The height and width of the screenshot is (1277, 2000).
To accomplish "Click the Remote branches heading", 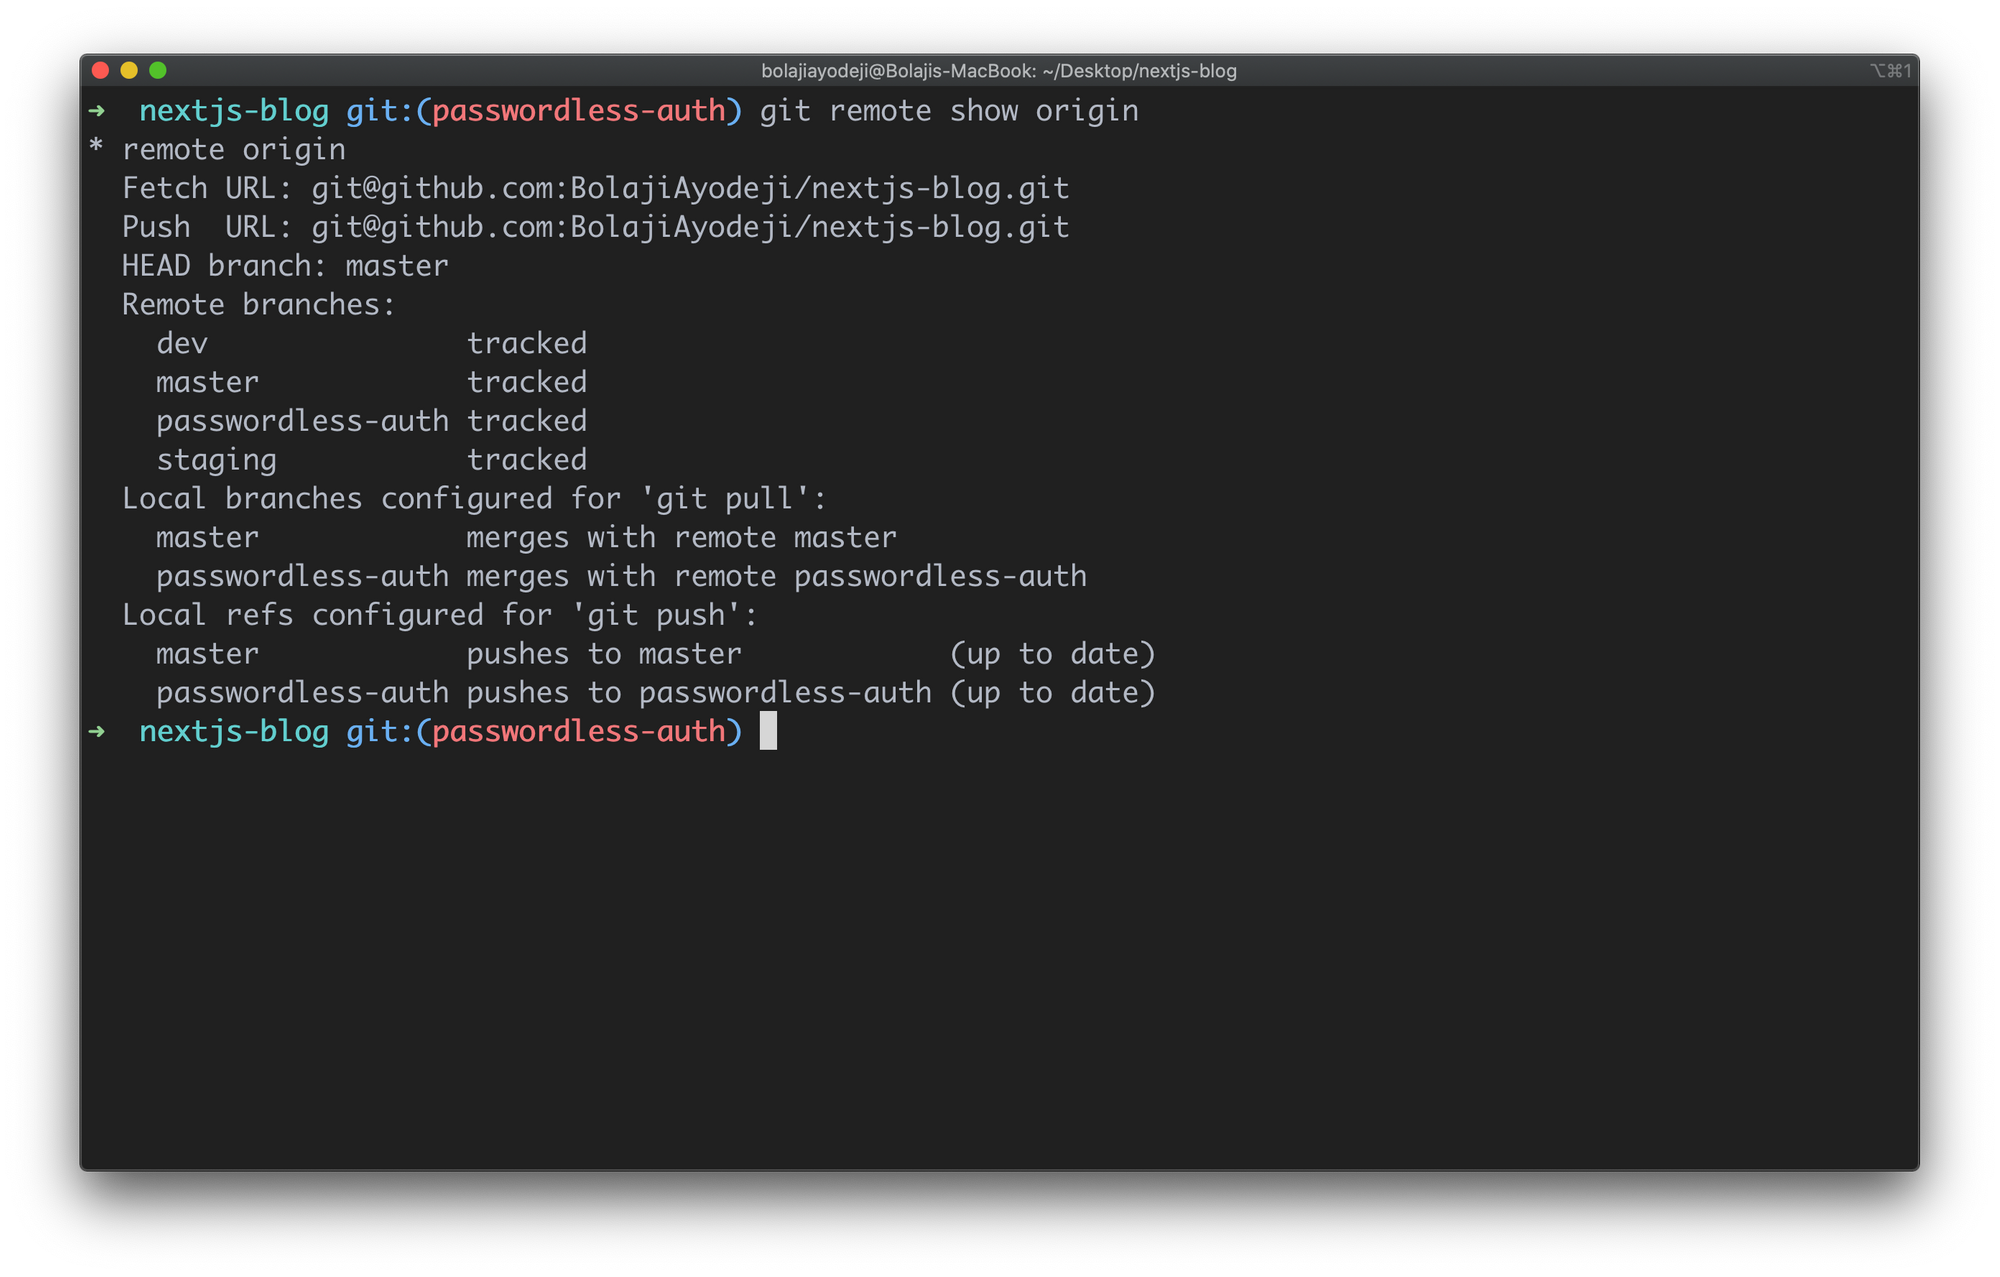I will [x=258, y=304].
